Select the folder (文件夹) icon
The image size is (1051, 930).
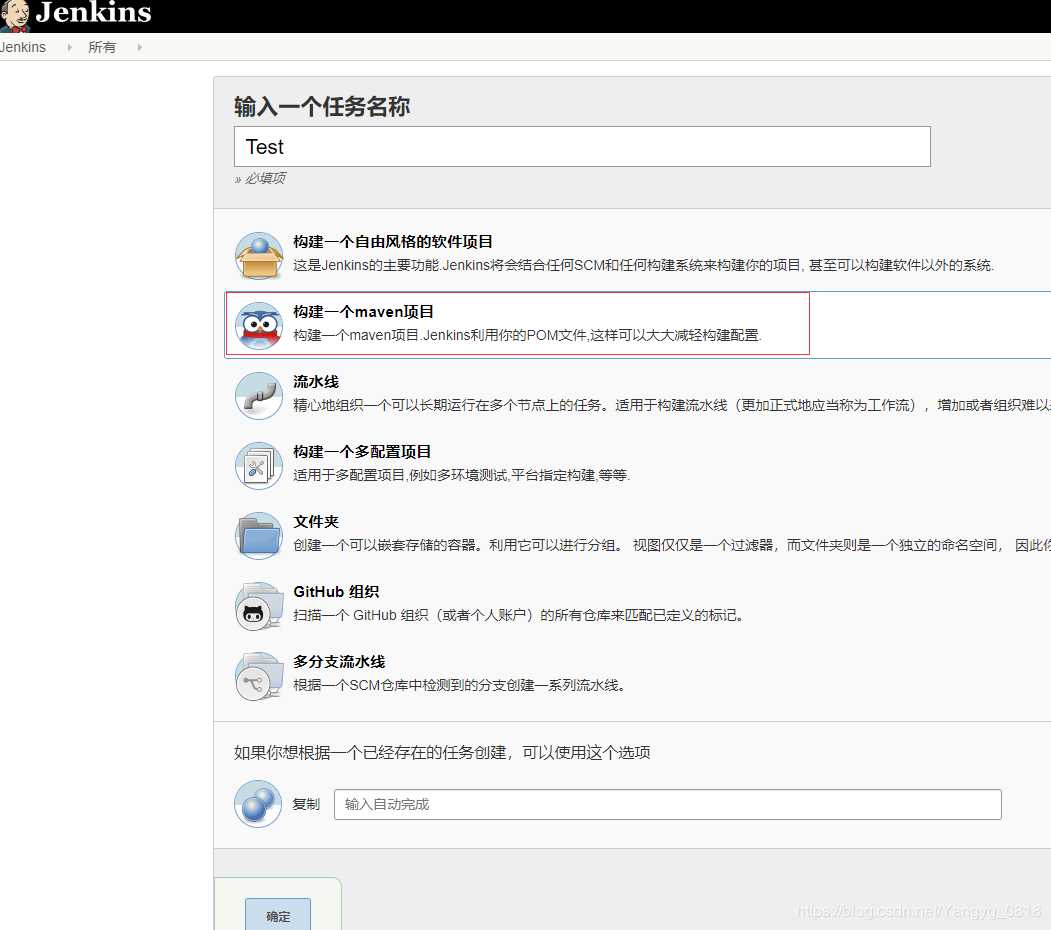pyautogui.click(x=259, y=536)
